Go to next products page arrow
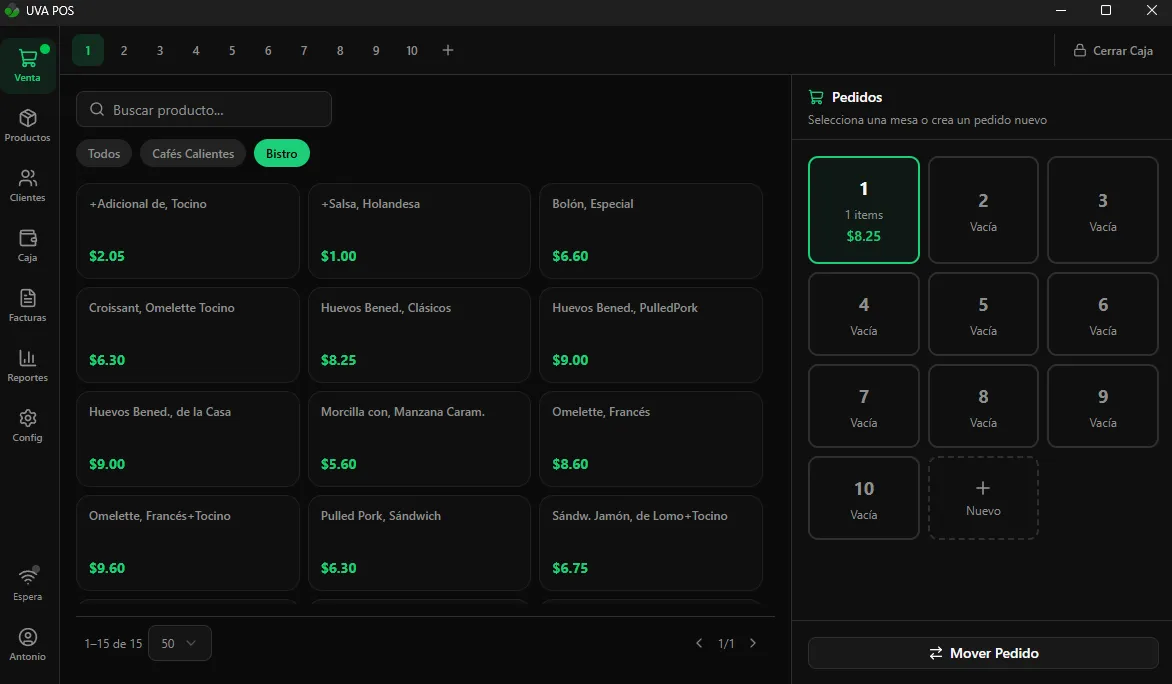1172x684 pixels. click(753, 643)
